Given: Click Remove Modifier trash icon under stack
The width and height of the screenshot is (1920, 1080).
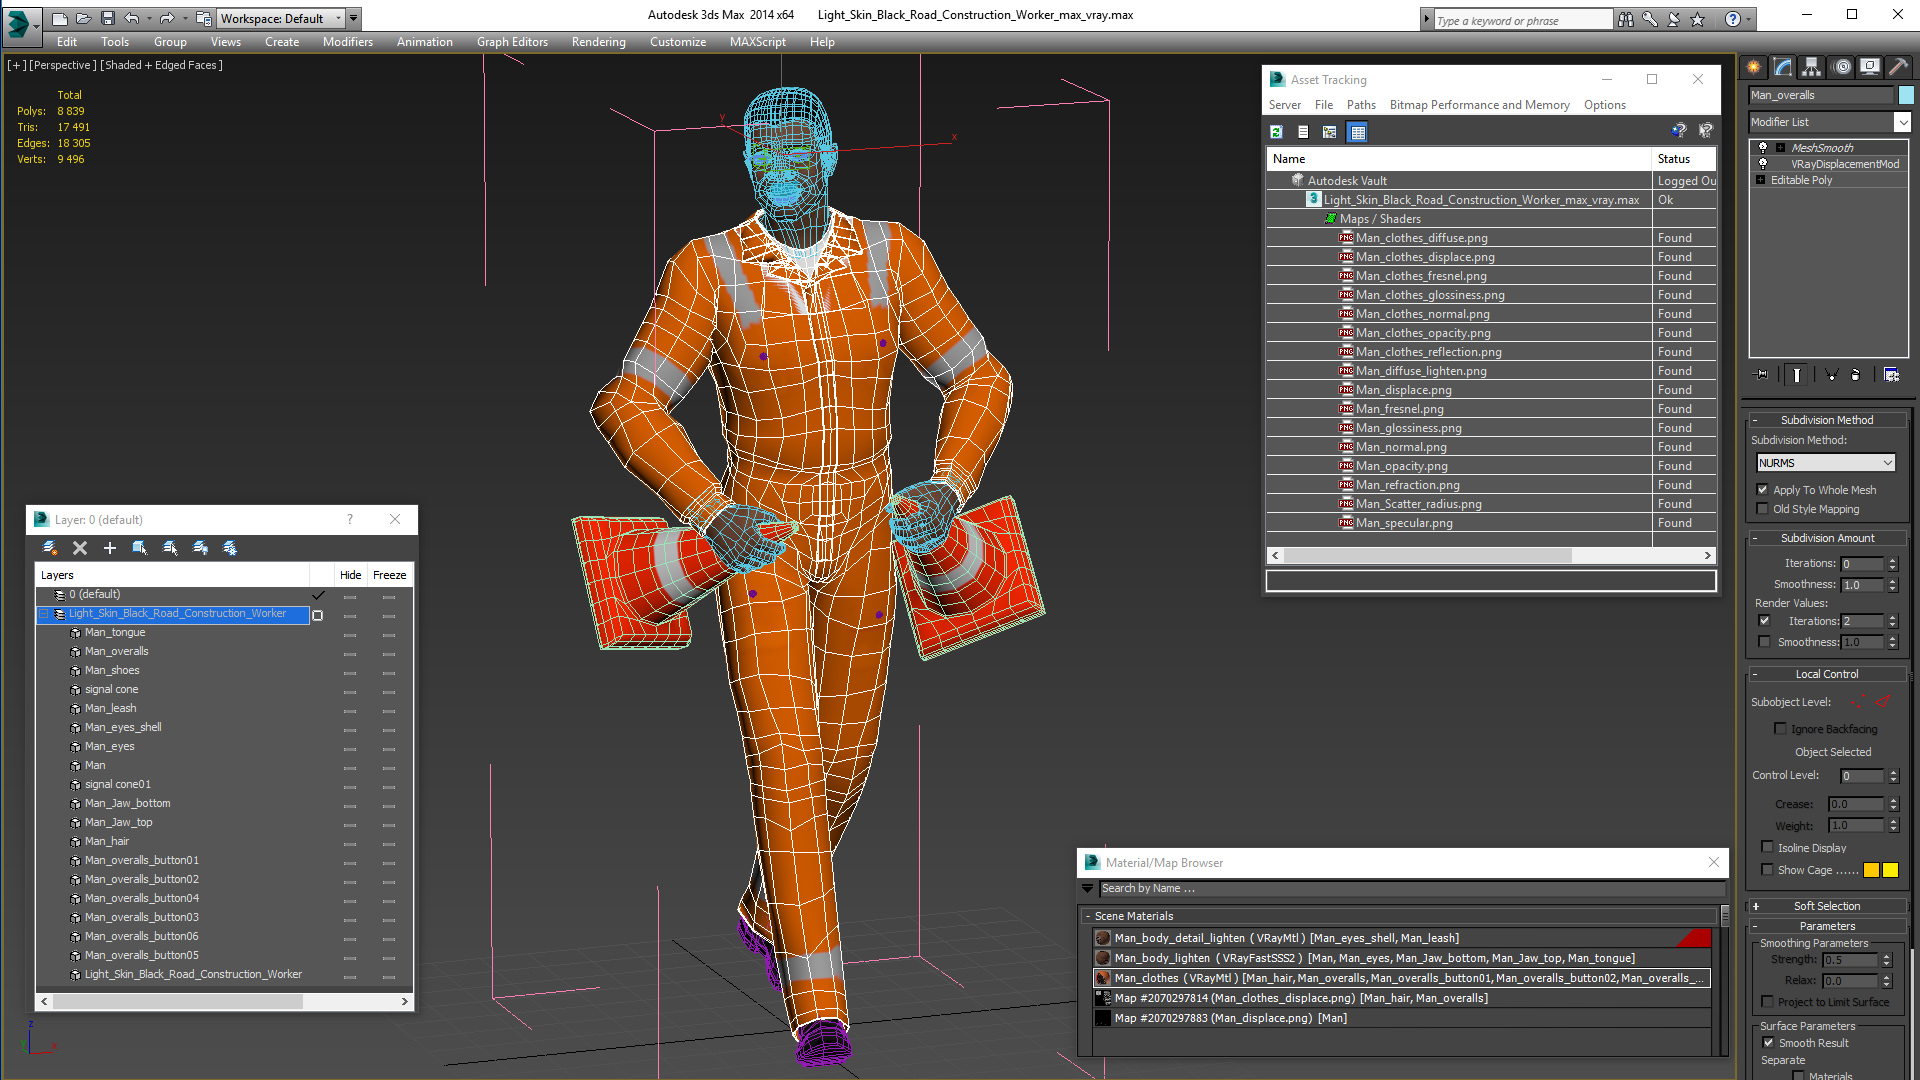Looking at the screenshot, I should [x=1856, y=375].
